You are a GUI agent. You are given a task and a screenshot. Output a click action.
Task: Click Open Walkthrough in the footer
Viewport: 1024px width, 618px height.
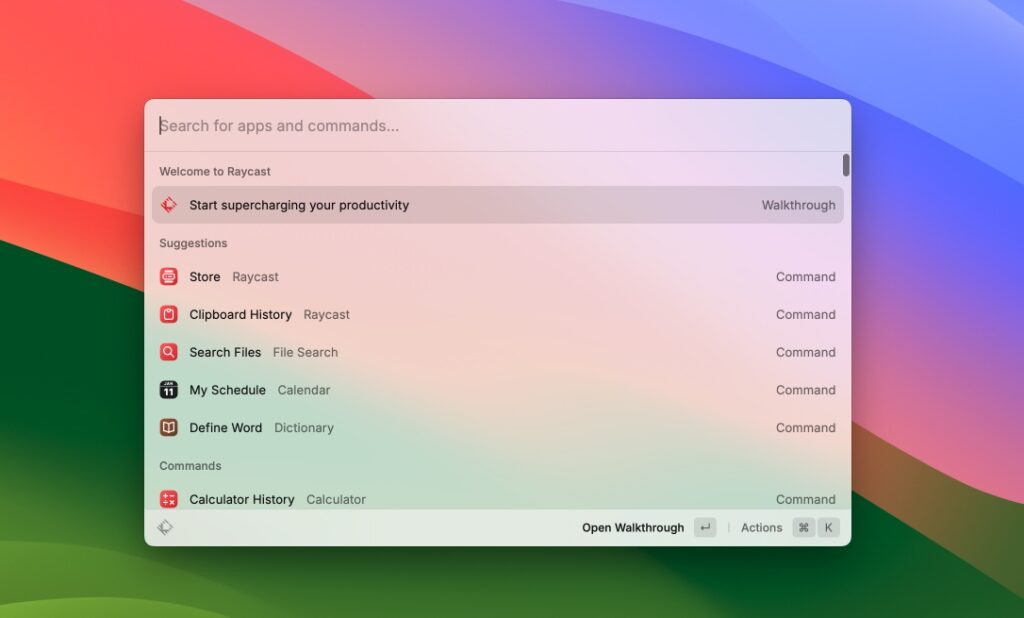(632, 527)
